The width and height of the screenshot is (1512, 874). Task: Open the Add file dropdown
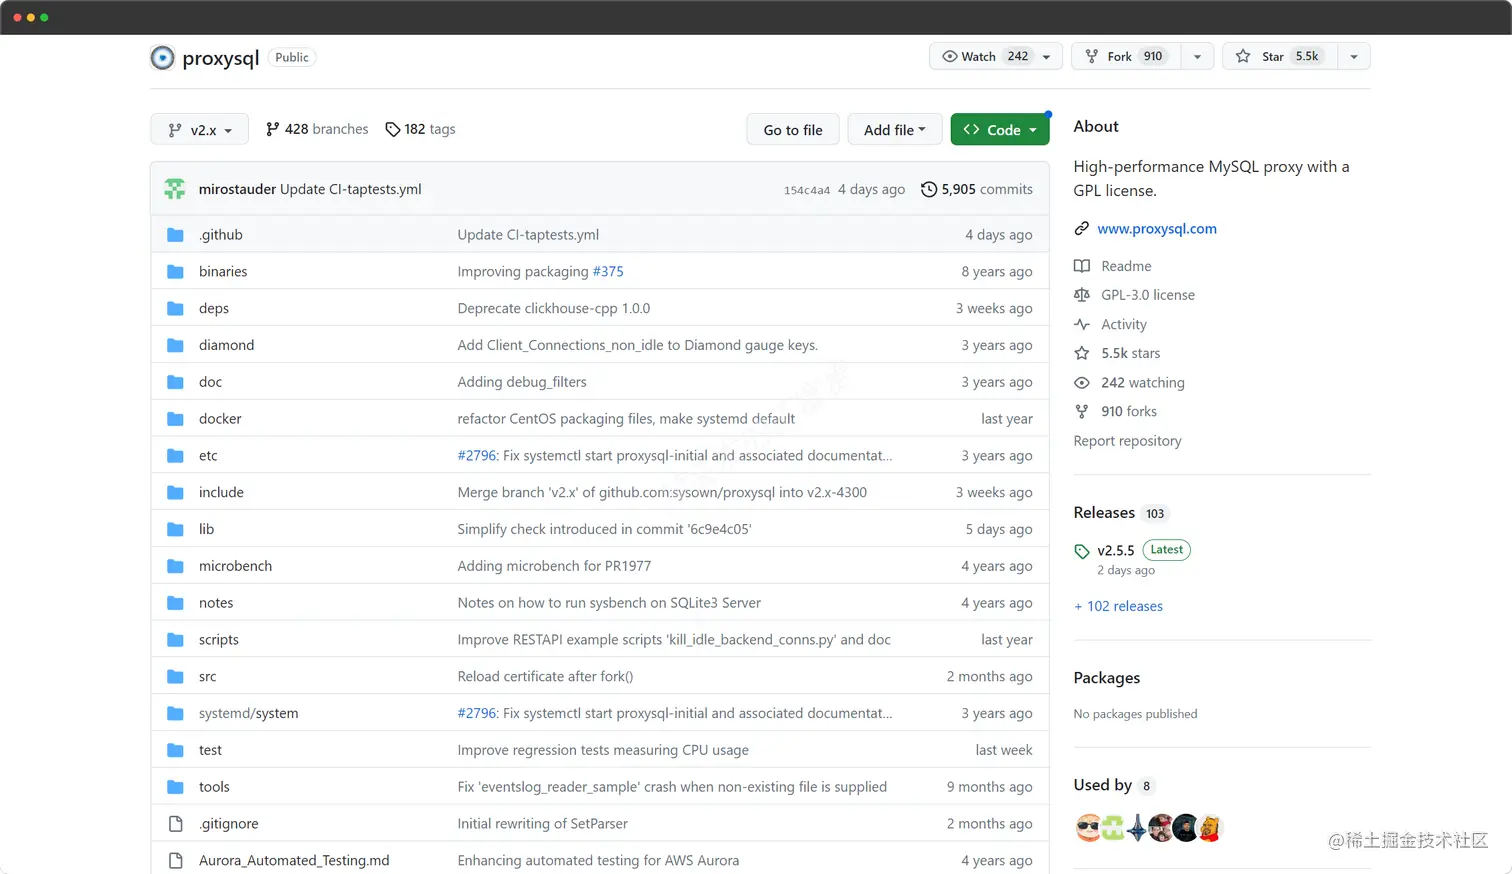click(894, 130)
